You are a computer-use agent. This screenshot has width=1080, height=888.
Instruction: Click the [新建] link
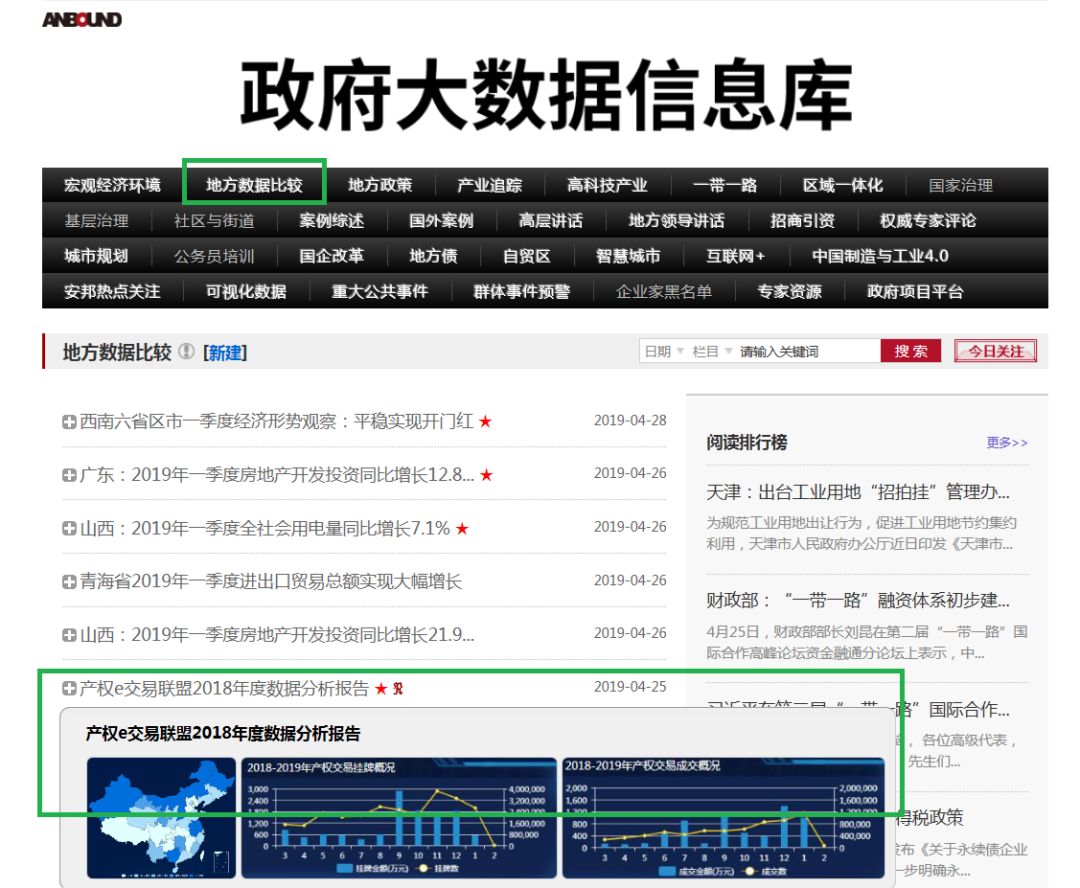pyautogui.click(x=225, y=353)
